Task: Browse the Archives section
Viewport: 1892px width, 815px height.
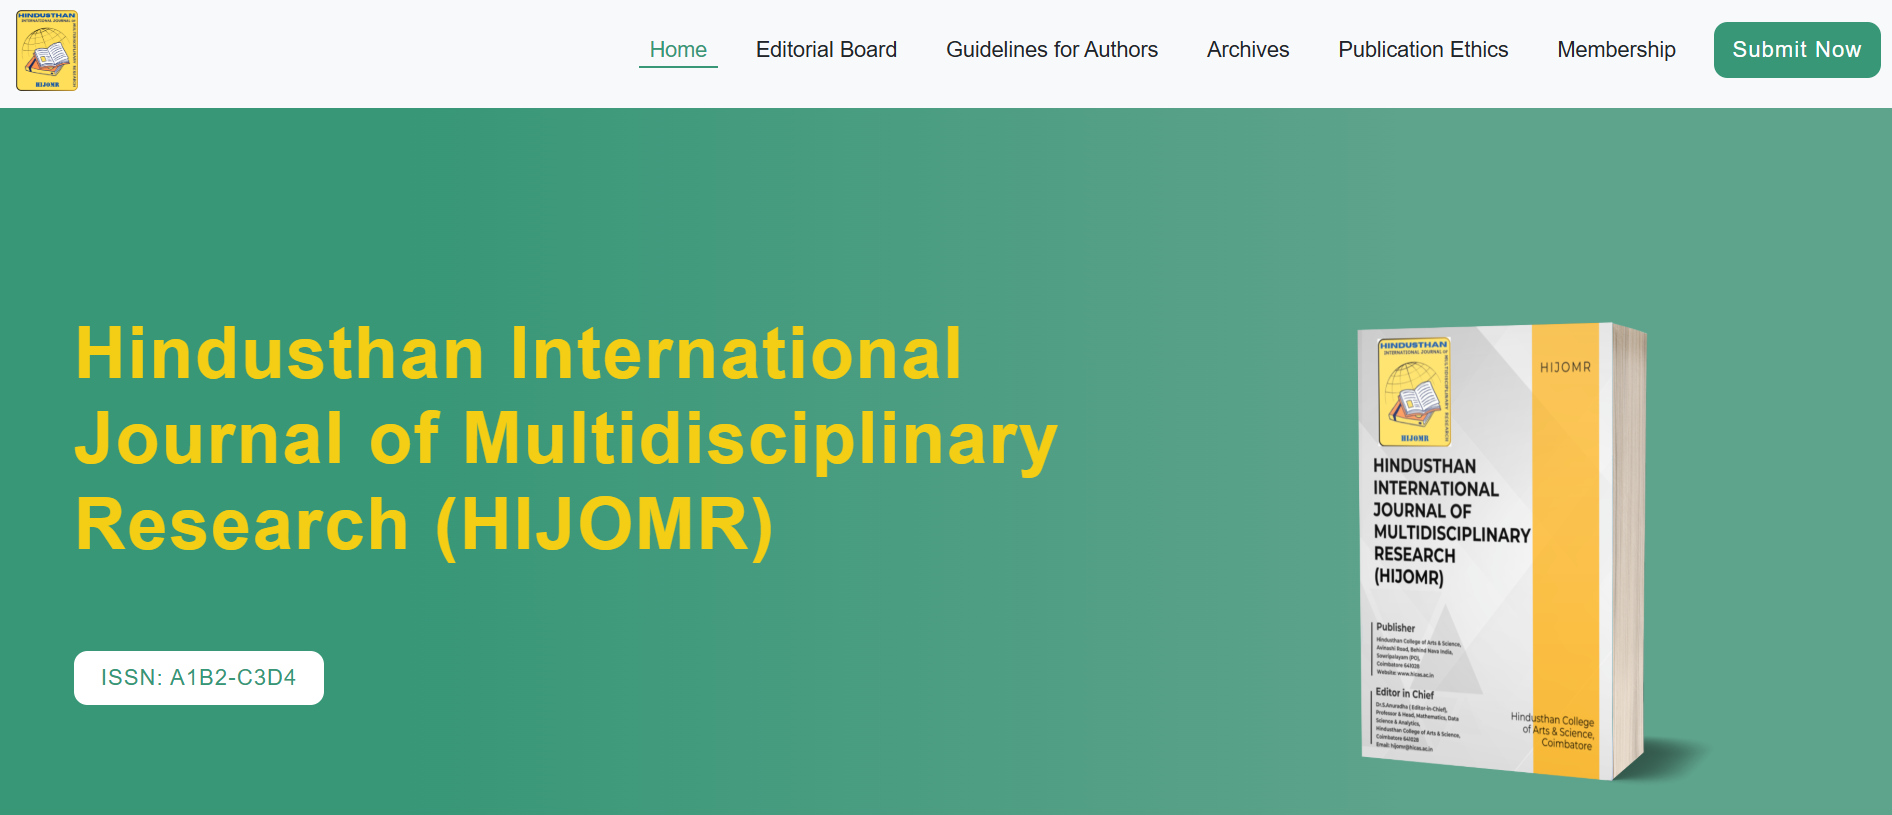Action: (x=1247, y=50)
